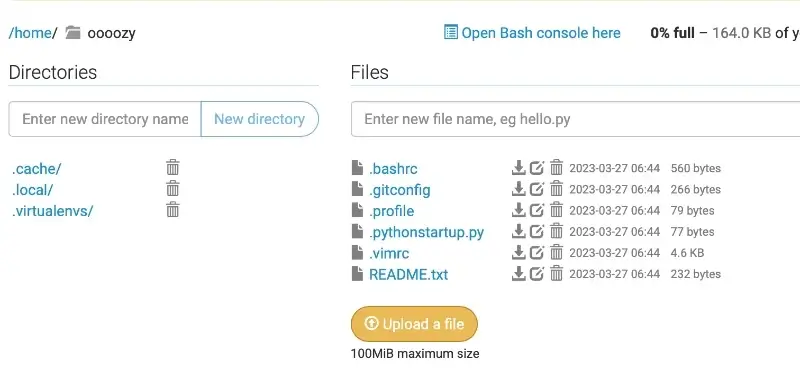This screenshot has height=388, width=800.
Task: Download the .profile file
Action: click(518, 210)
